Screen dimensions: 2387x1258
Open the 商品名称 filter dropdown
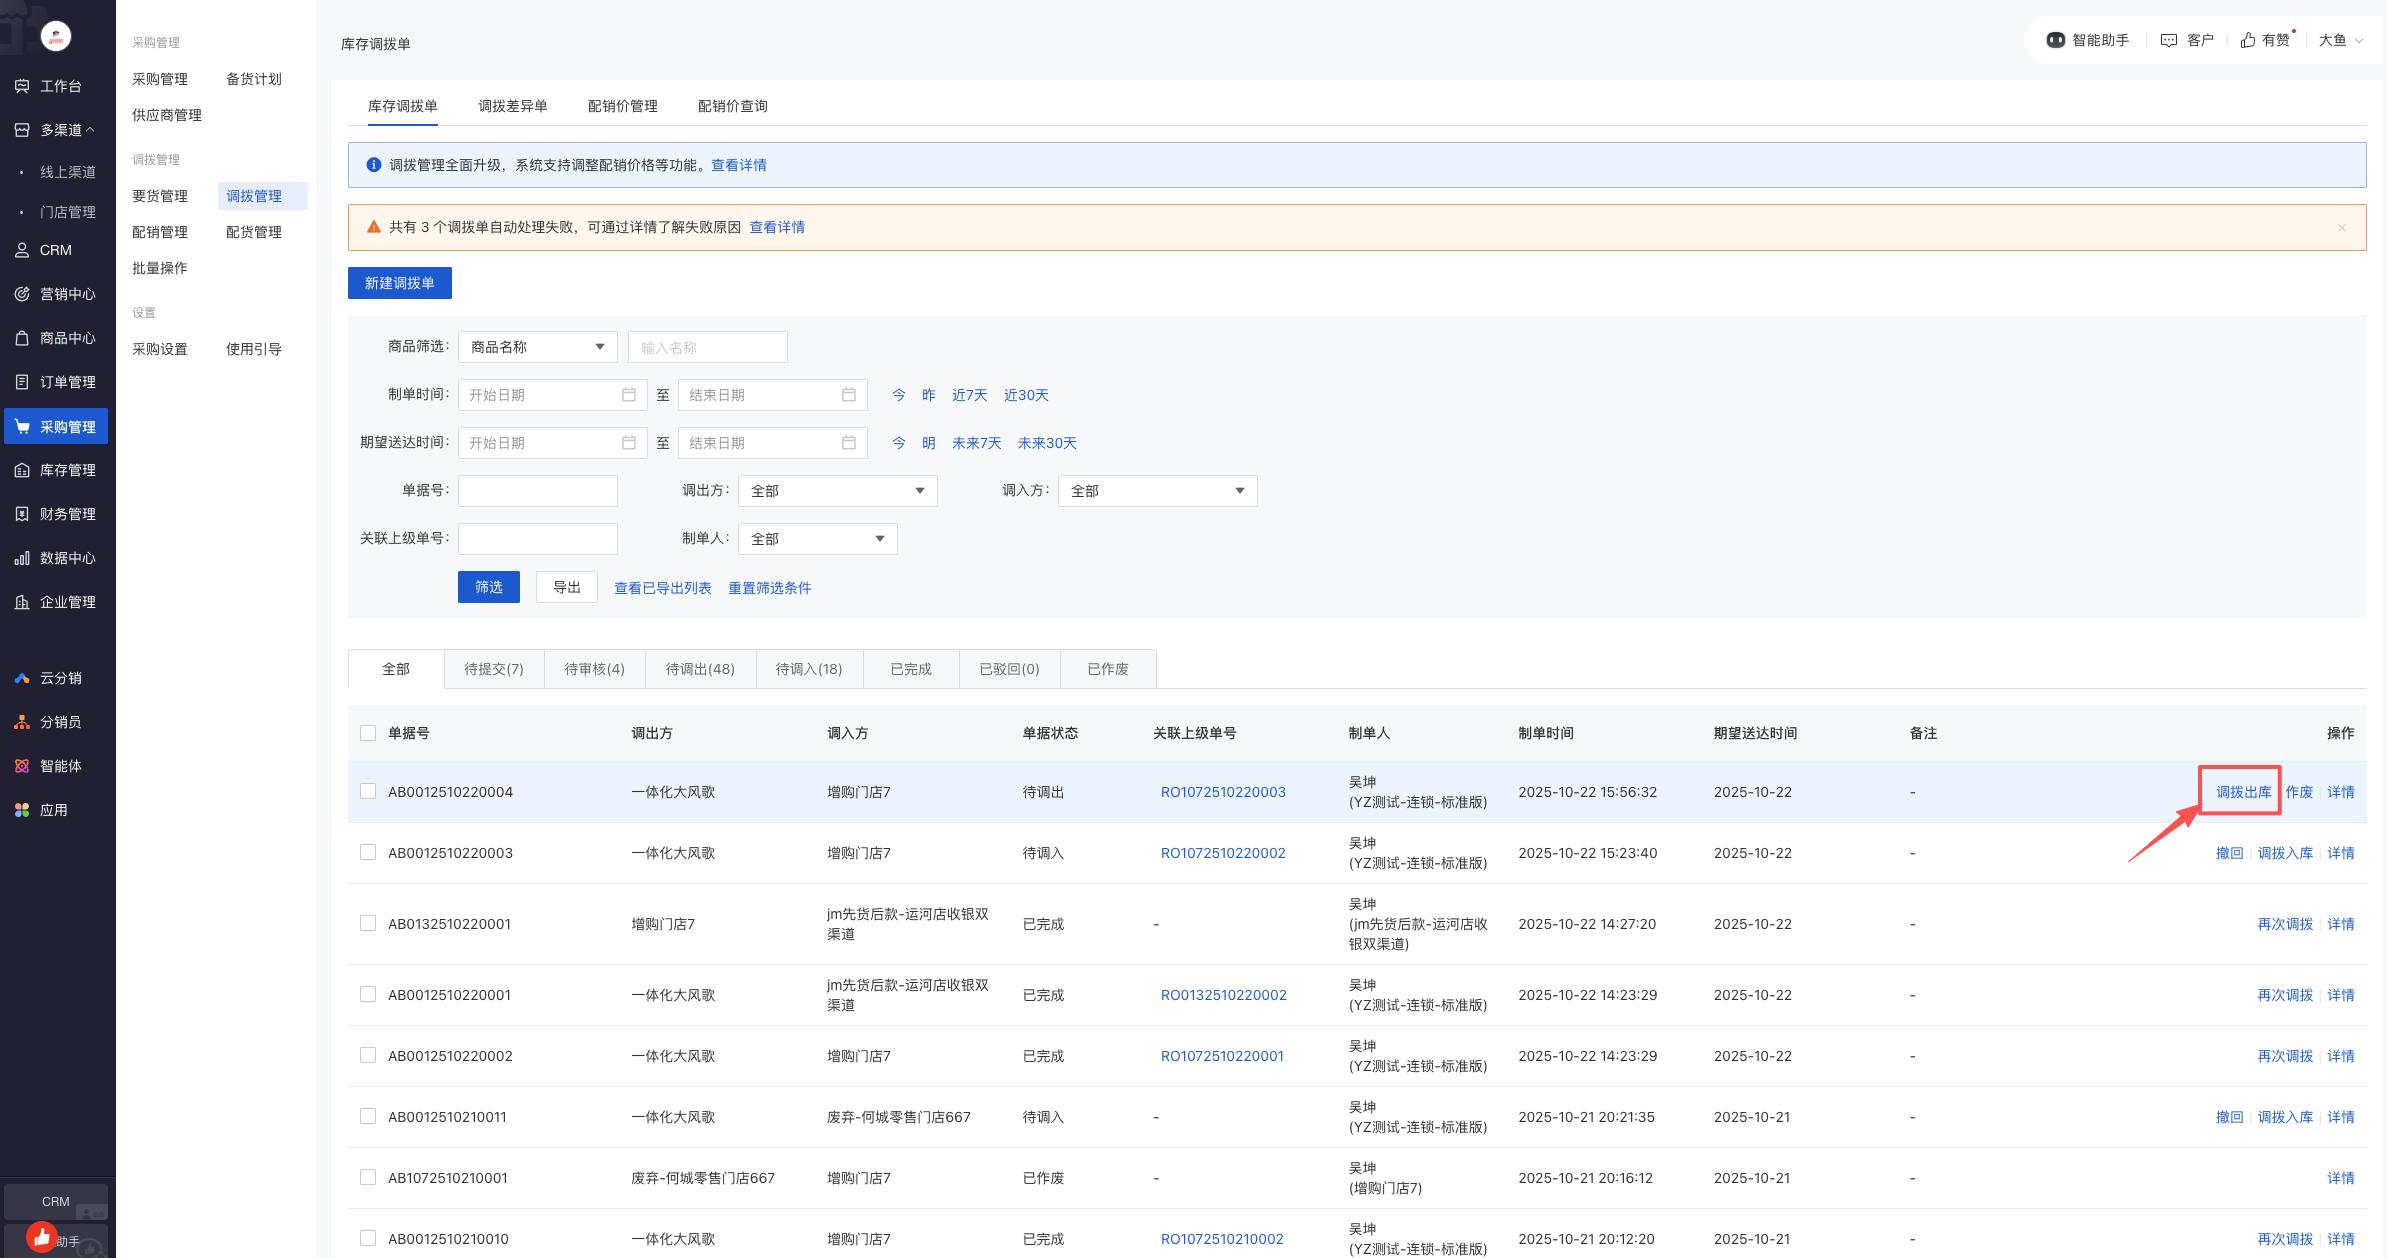537,347
